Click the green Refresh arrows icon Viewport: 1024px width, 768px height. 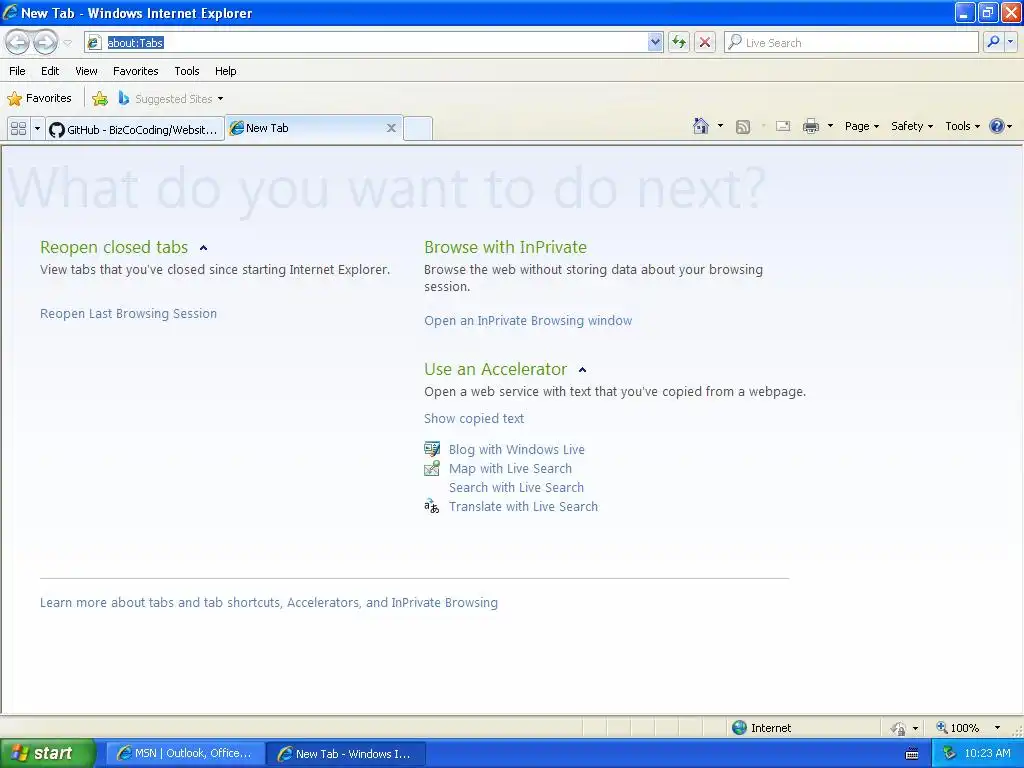[679, 42]
